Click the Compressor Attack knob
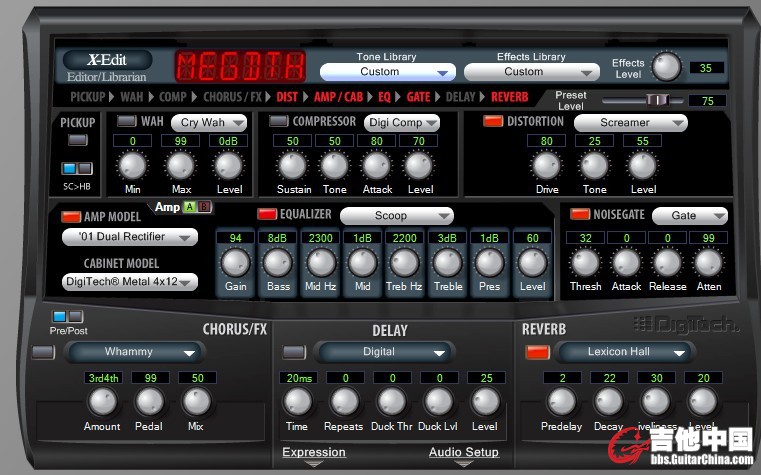 377,165
